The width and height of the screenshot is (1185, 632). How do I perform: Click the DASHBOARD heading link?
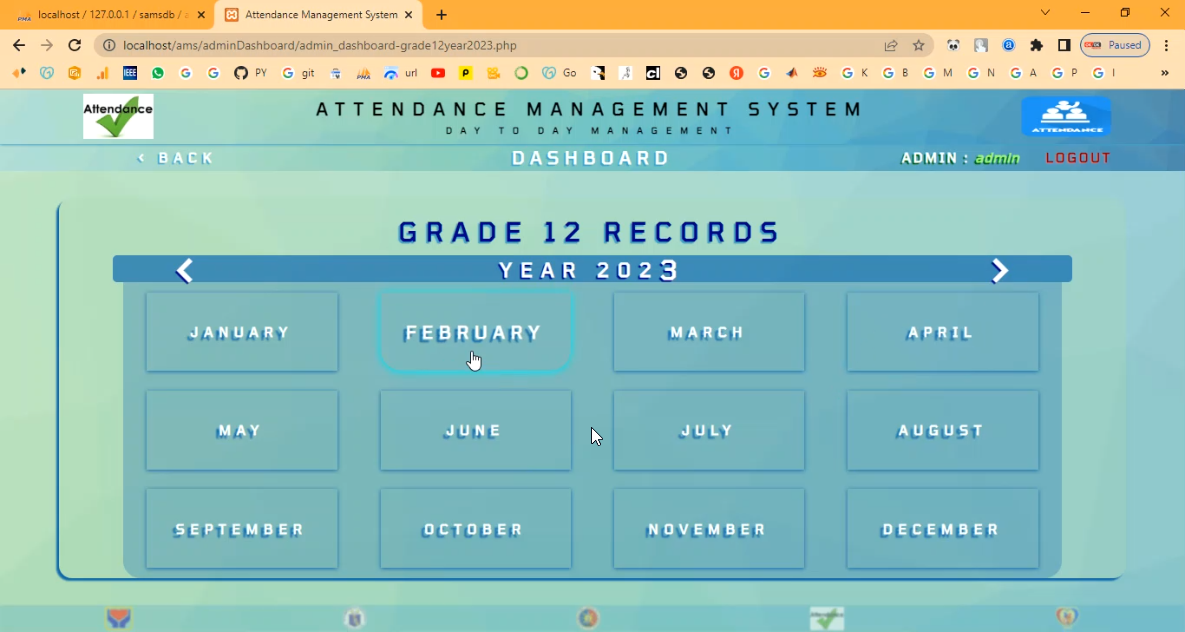point(590,158)
